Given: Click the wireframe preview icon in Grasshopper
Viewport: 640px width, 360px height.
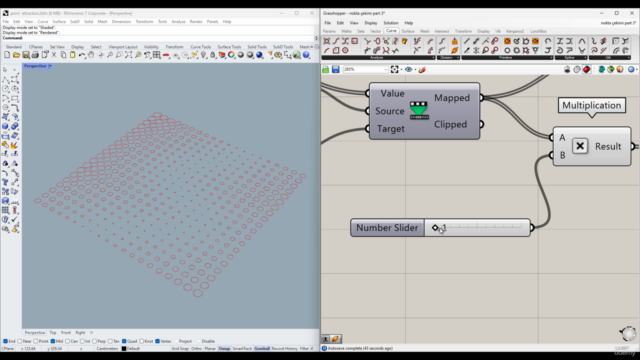Looking at the screenshot, I should click(577, 70).
